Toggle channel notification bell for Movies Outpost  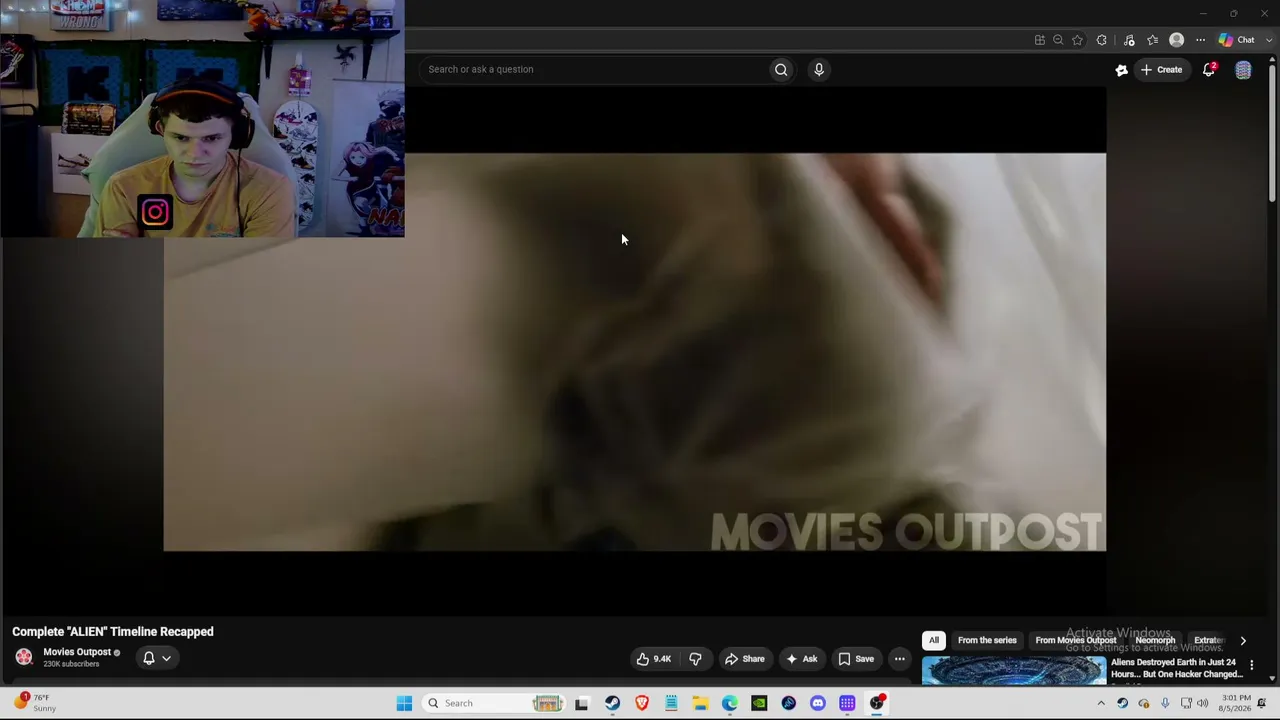pos(148,658)
